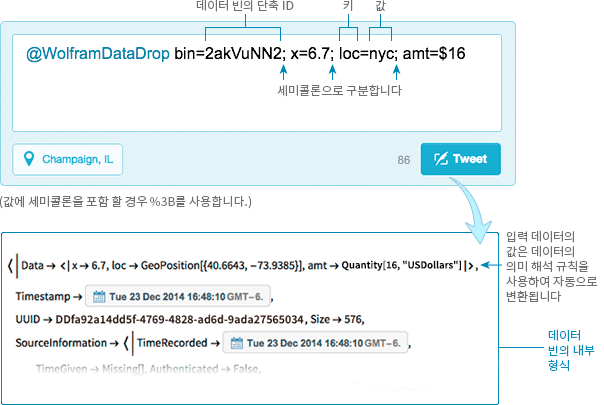Click the calendar icon beside Timestamp
This screenshot has height=405, width=604.
[x=99, y=297]
